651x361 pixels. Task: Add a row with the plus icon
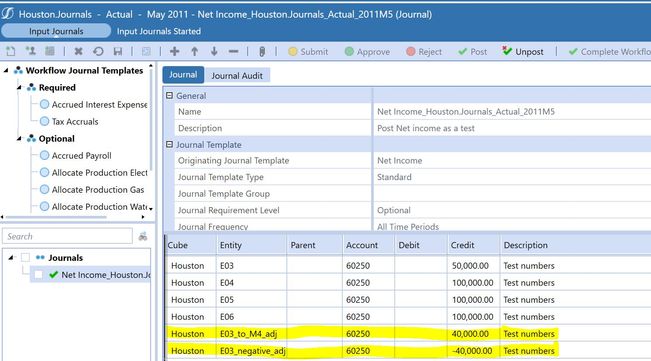174,51
